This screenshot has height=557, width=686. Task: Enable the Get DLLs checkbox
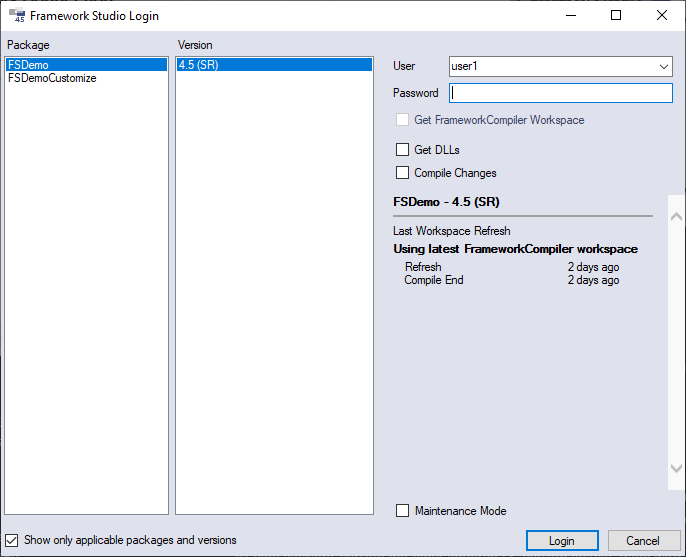pos(402,150)
